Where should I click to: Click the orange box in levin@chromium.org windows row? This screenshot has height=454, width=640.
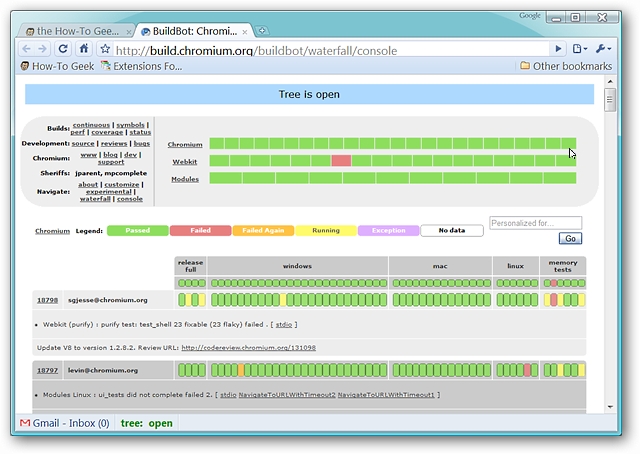[x=241, y=370]
